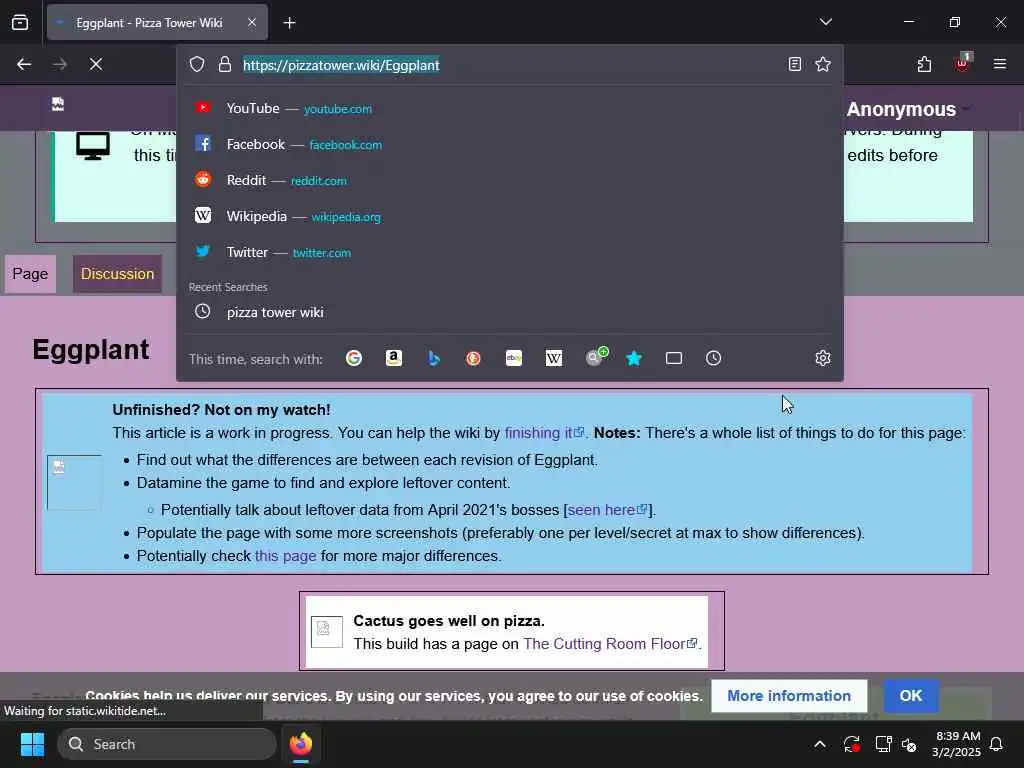
Task: Search with Bing this time
Action: point(434,358)
